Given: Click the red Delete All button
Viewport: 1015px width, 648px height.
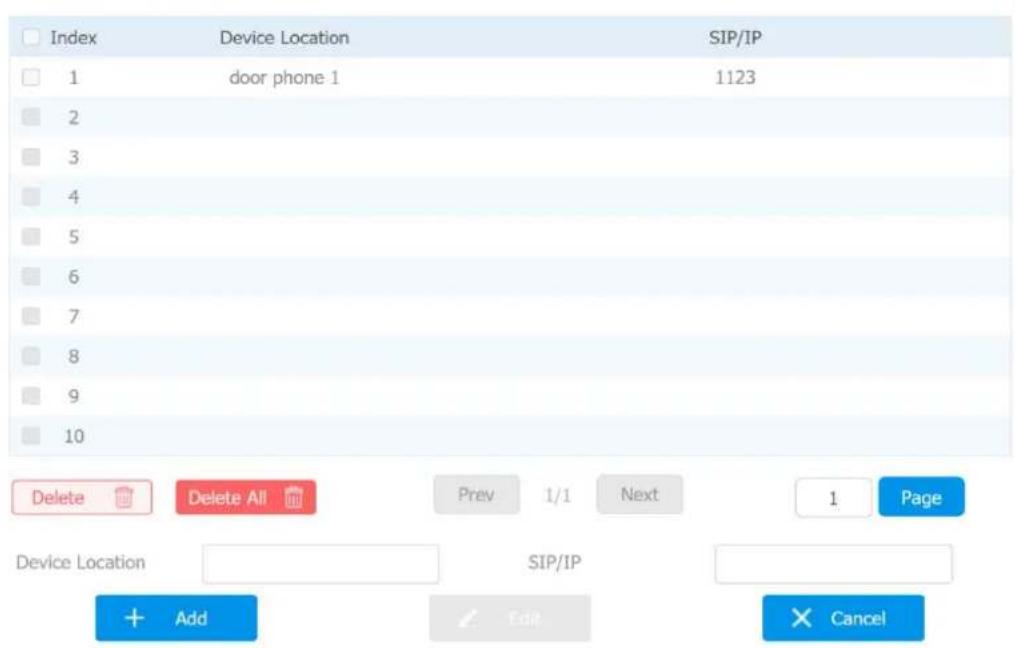Looking at the screenshot, I should 246,497.
